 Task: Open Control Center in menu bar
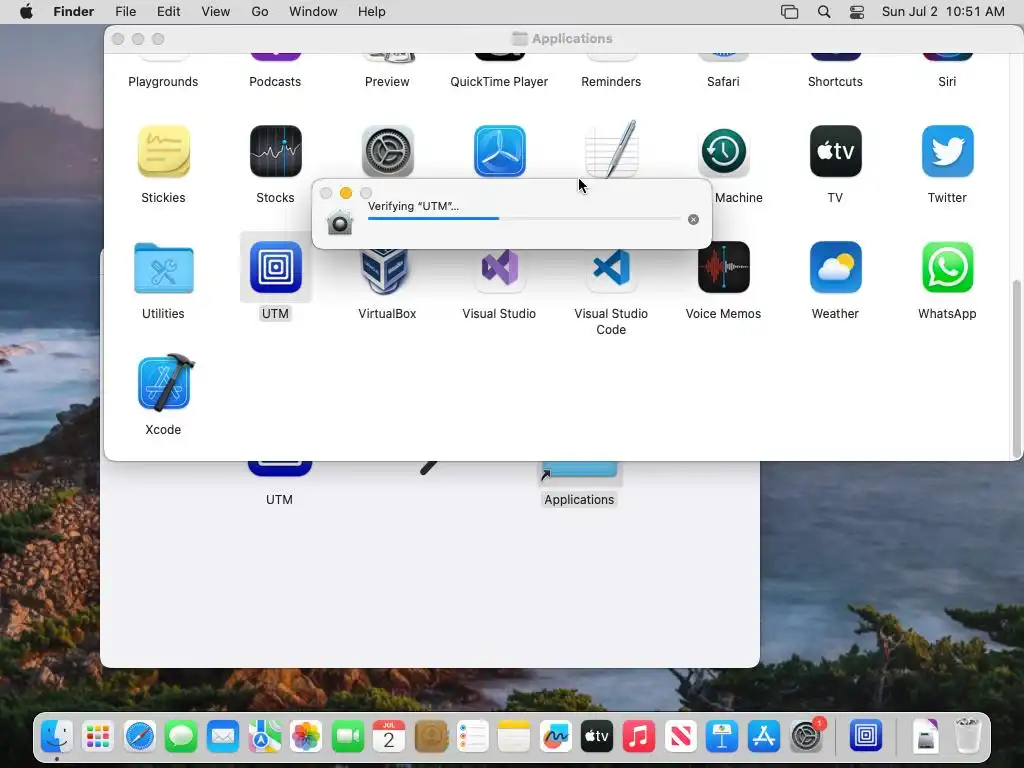(x=857, y=12)
